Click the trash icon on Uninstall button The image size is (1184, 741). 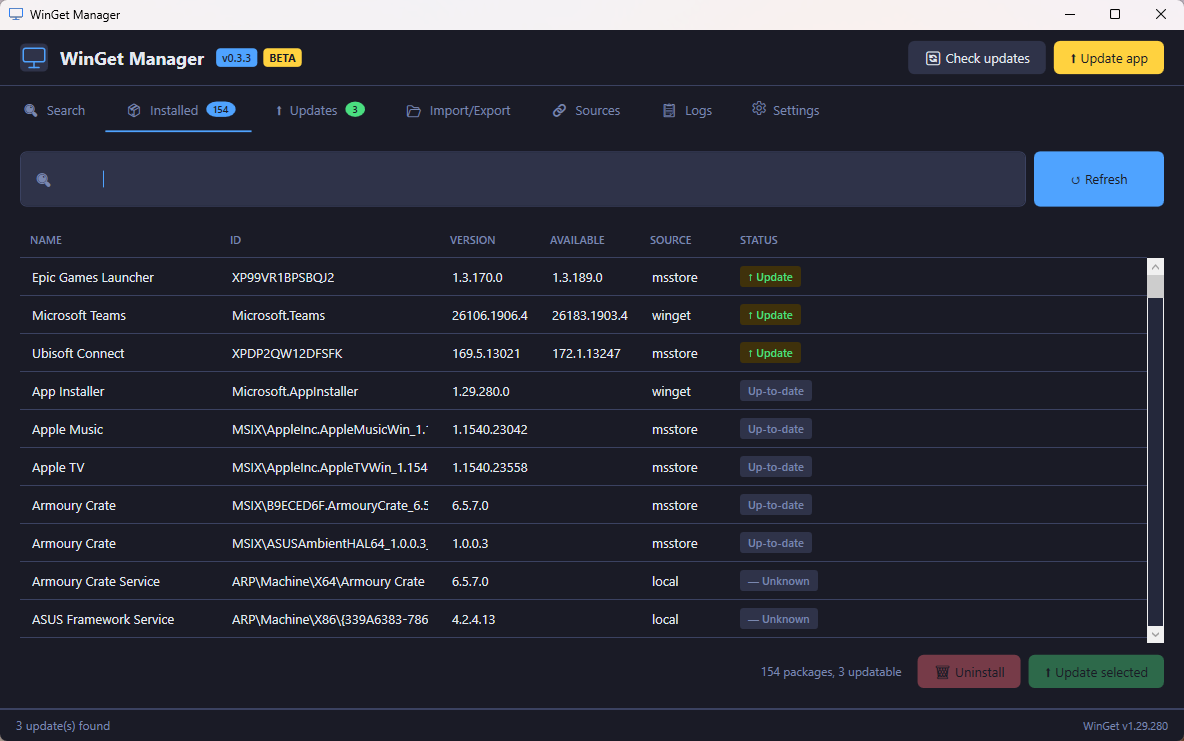[x=942, y=672]
